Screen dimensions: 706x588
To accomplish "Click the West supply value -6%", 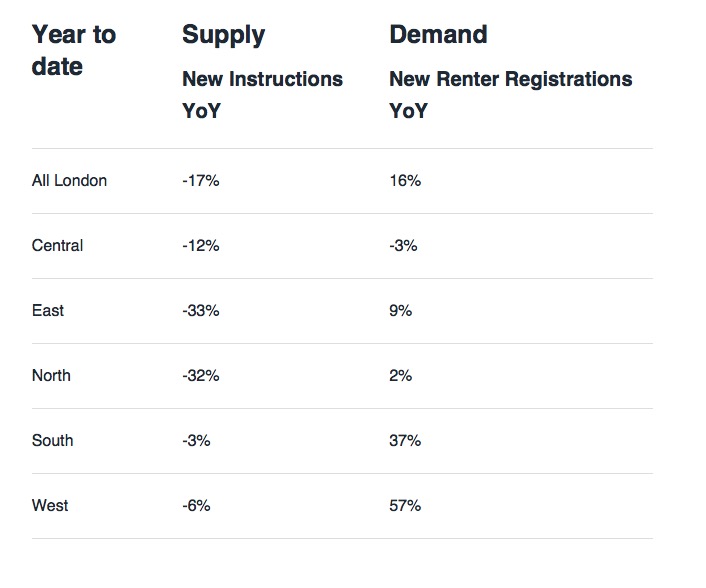I will tap(196, 506).
